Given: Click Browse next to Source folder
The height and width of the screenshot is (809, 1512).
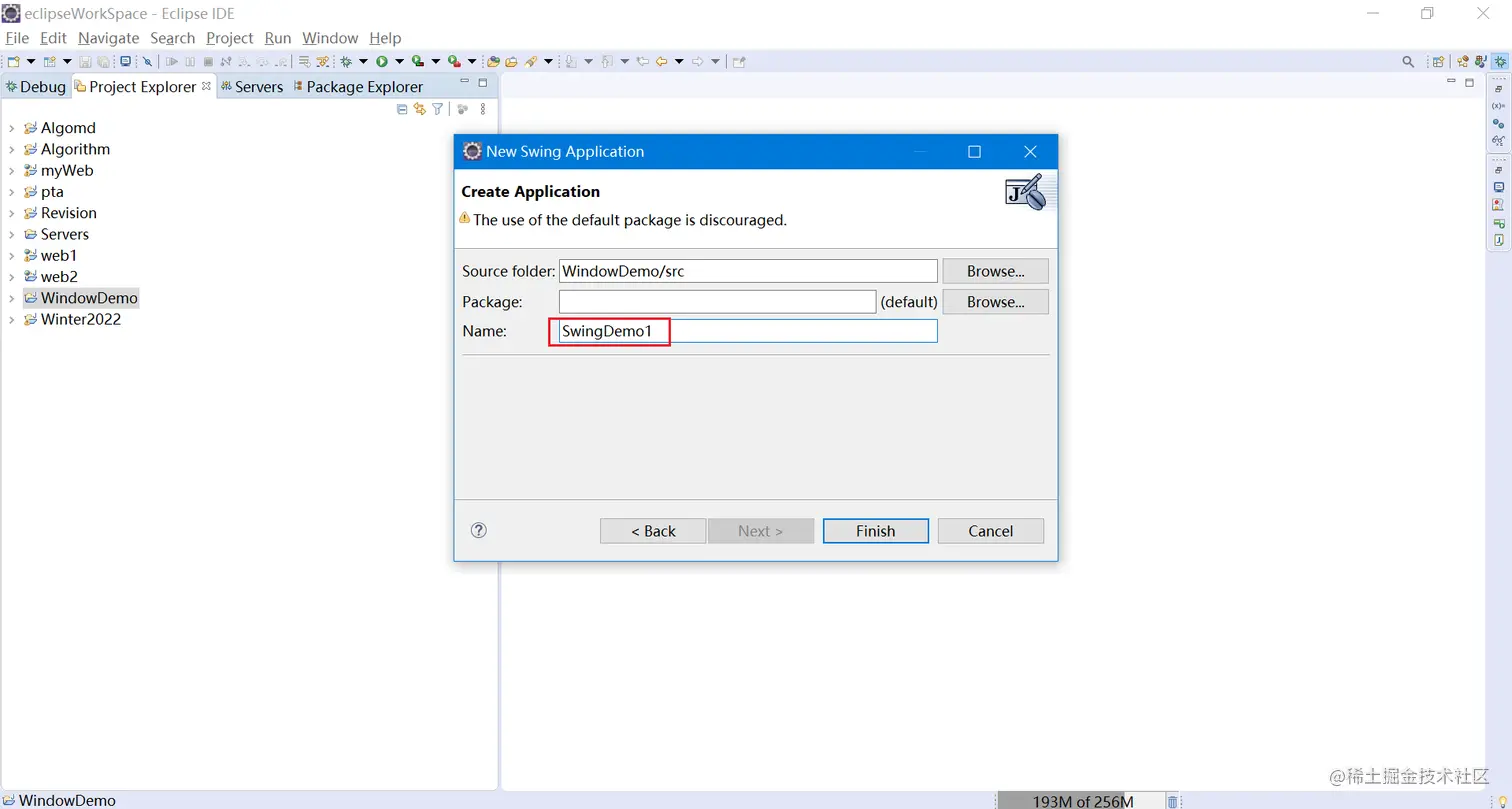Looking at the screenshot, I should 995,271.
